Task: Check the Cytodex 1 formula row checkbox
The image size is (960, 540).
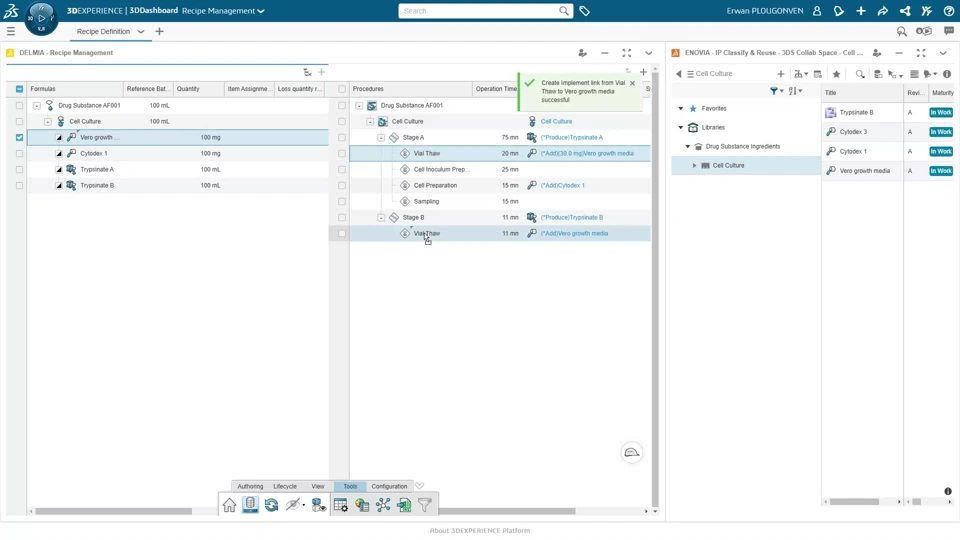Action: coord(20,154)
